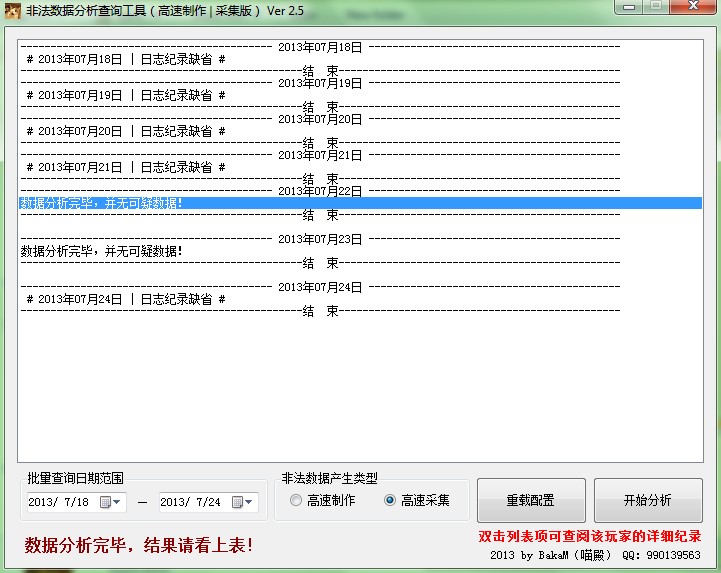This screenshot has width=721, height=573.
Task: Click the 2013年07月22日 date header line
Action: coord(320,191)
